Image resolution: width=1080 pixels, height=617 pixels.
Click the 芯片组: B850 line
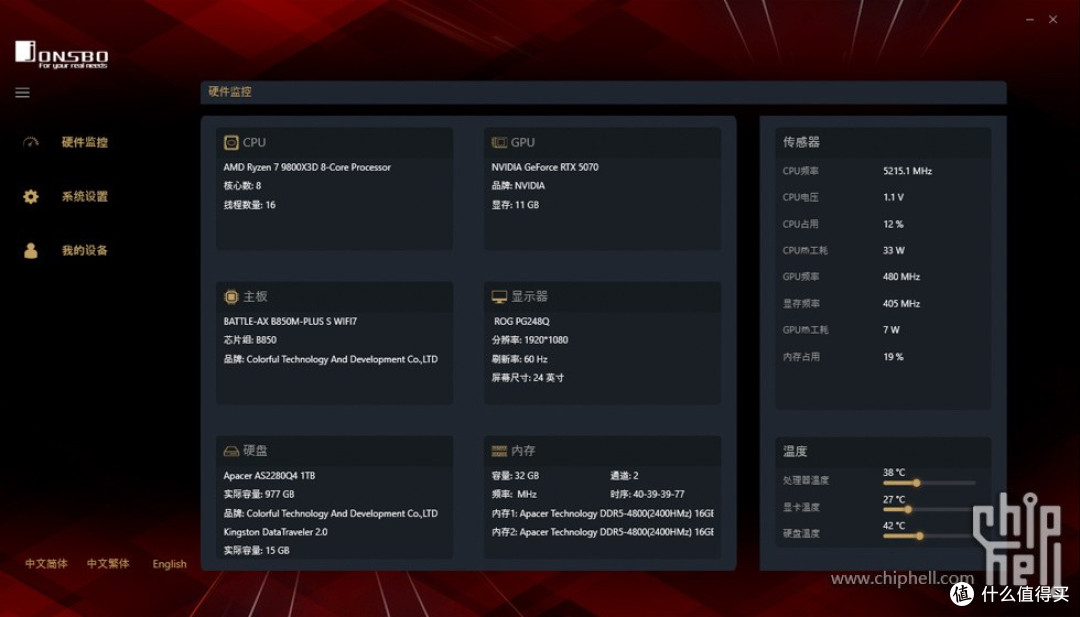tap(250, 340)
